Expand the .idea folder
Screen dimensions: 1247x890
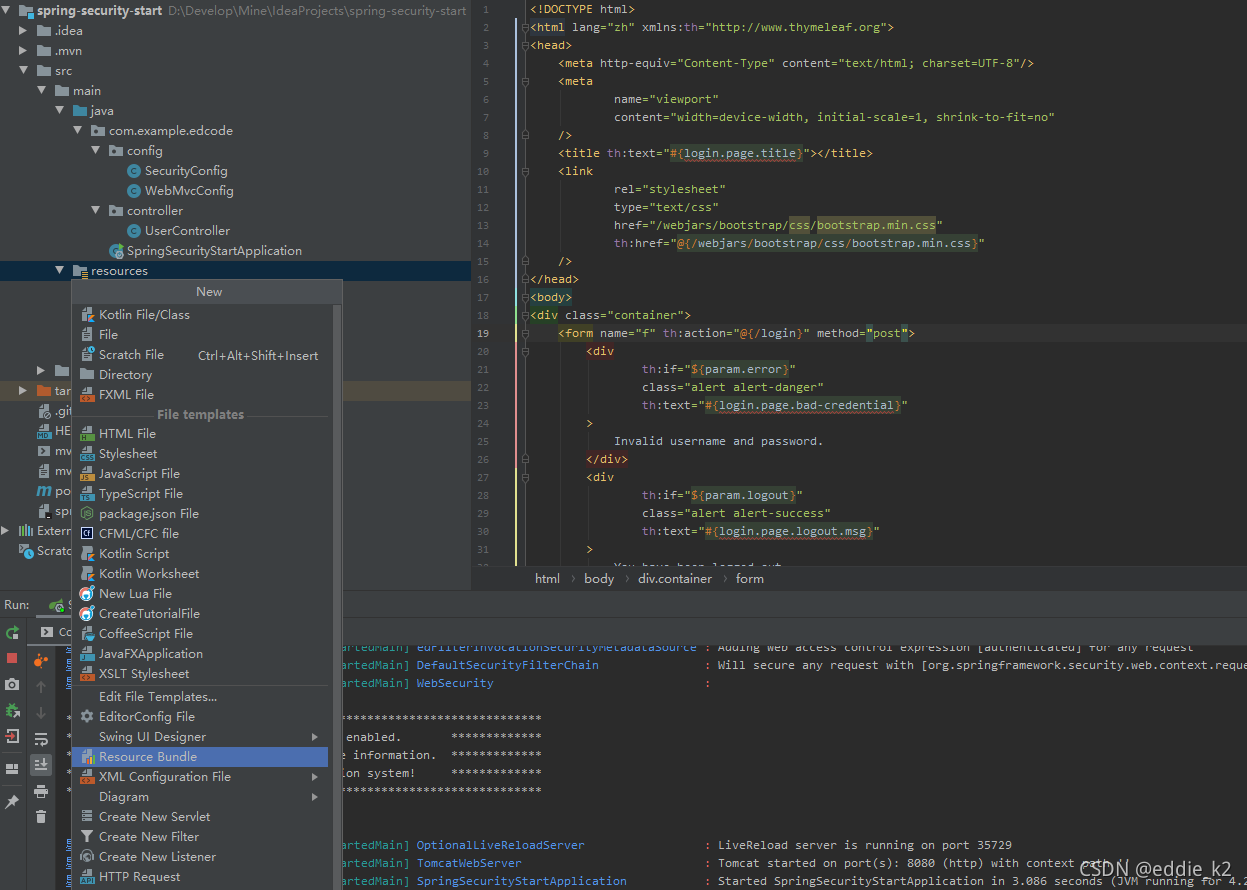[x=24, y=31]
